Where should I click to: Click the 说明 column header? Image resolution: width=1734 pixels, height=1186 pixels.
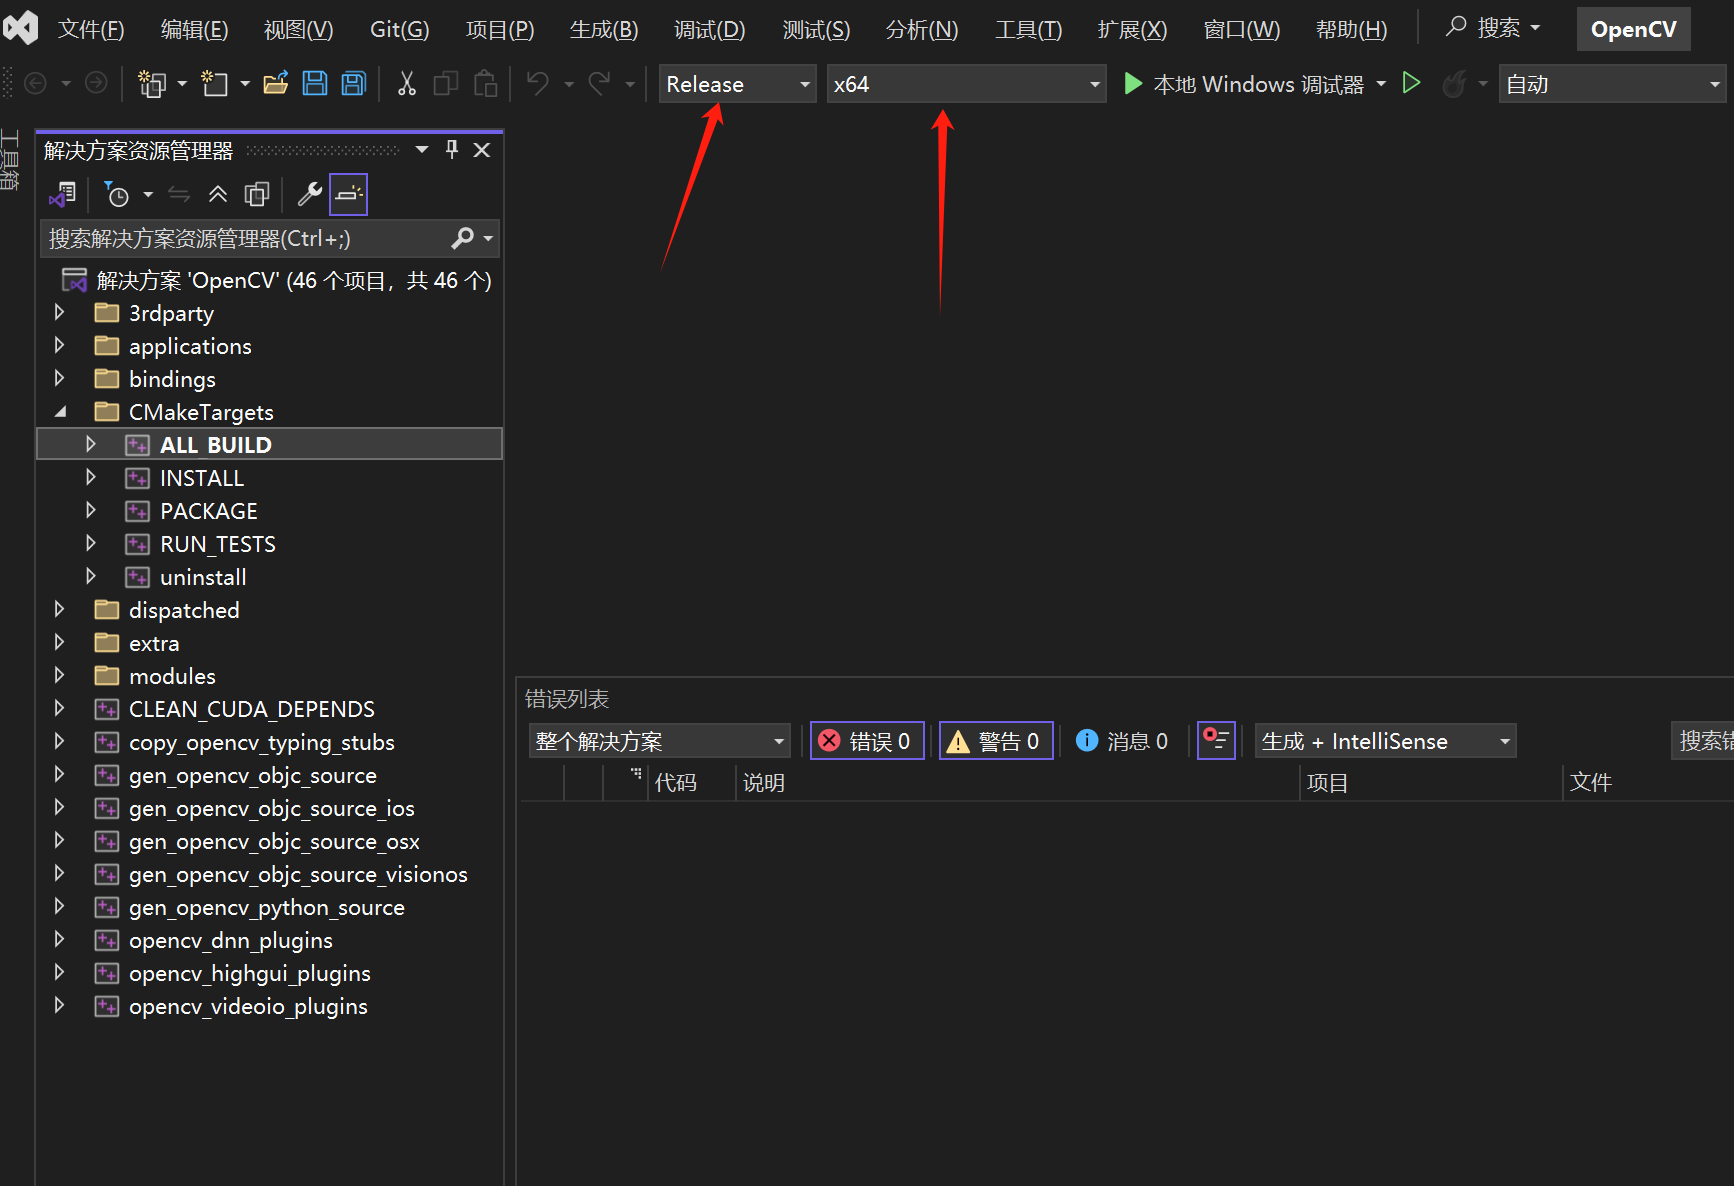[x=764, y=782]
